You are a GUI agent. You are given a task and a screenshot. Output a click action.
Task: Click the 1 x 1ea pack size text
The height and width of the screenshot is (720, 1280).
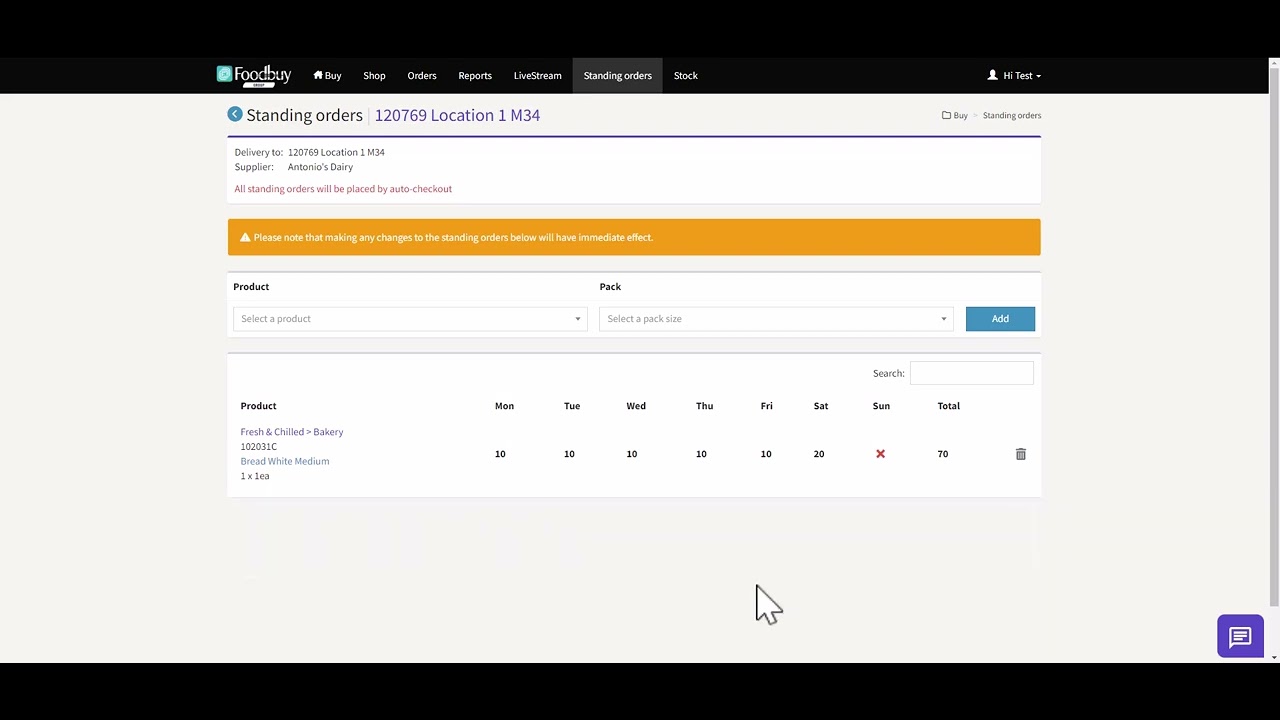[255, 476]
